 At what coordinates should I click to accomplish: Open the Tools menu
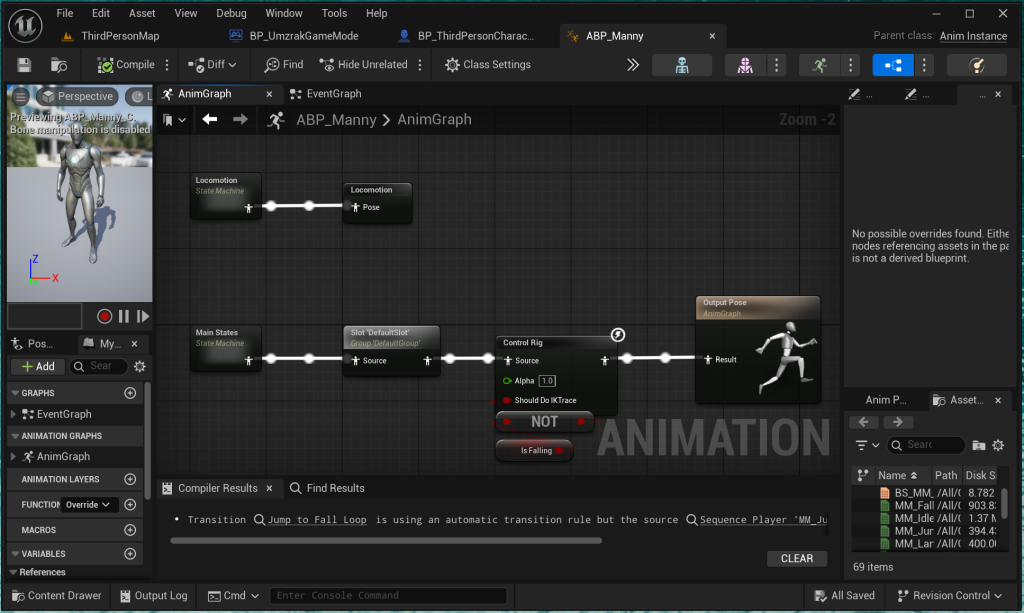pos(334,13)
